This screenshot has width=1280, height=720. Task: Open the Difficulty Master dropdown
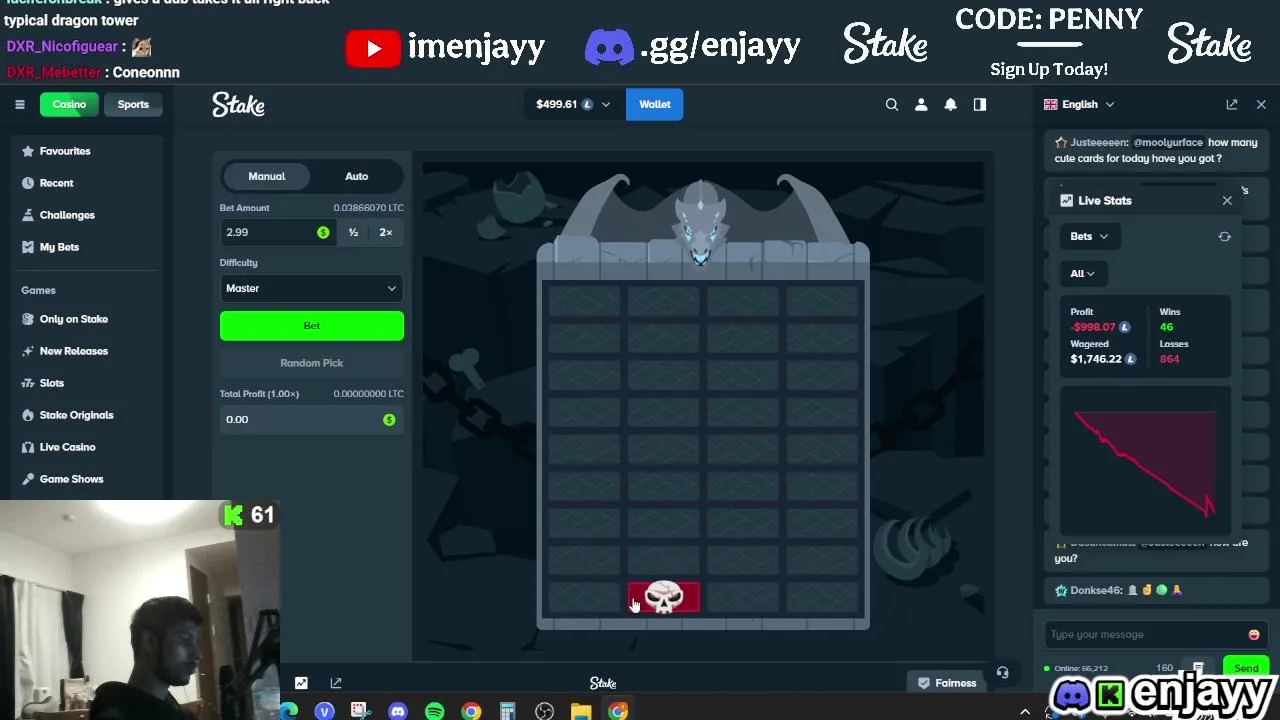coord(312,288)
